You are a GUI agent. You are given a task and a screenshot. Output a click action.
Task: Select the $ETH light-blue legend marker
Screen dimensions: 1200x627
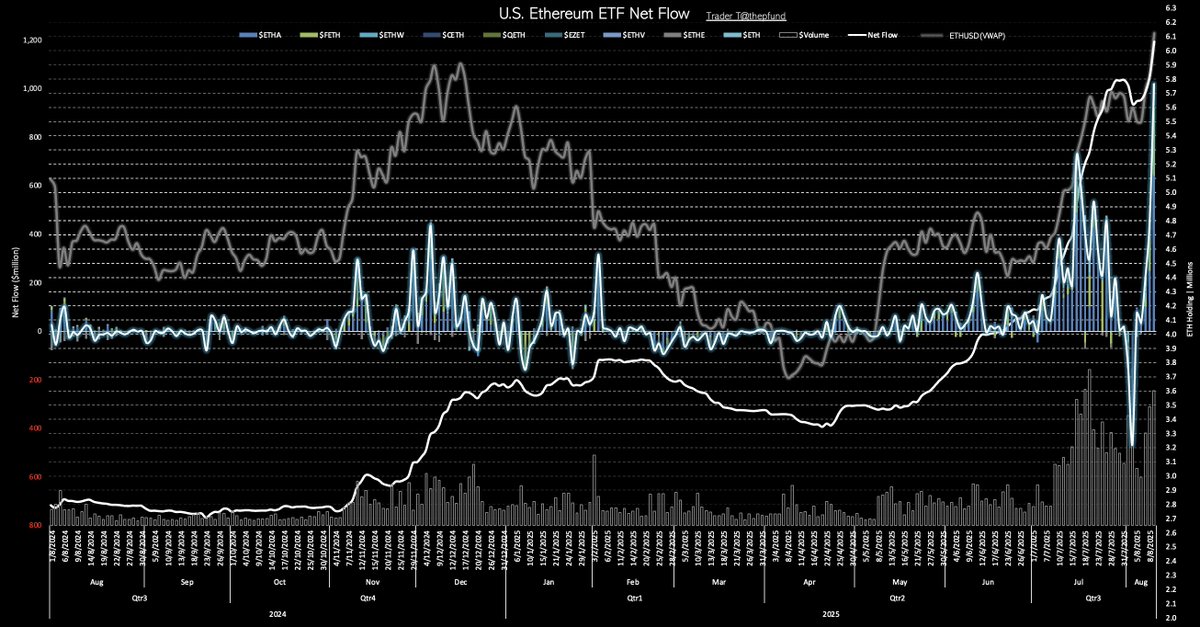[x=732, y=34]
